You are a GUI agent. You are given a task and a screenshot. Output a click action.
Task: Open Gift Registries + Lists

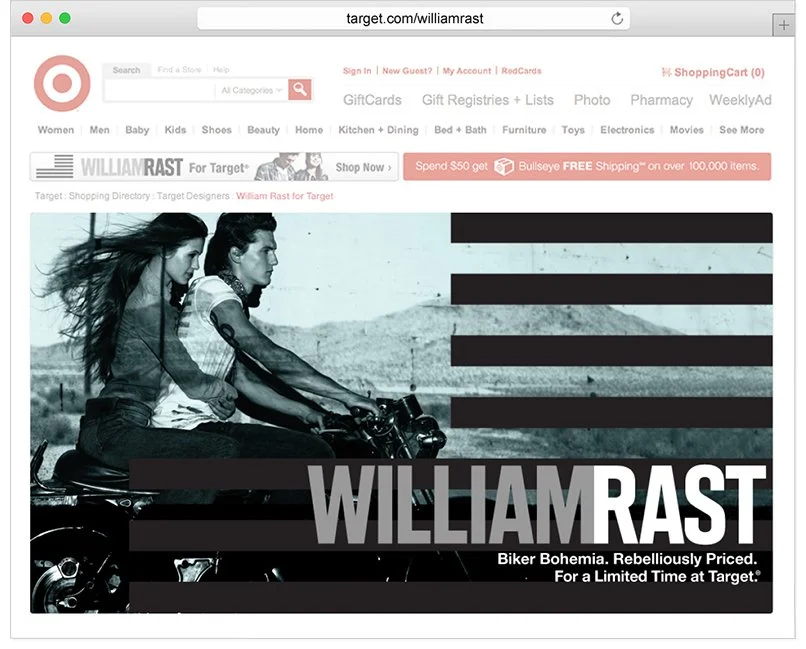click(488, 100)
